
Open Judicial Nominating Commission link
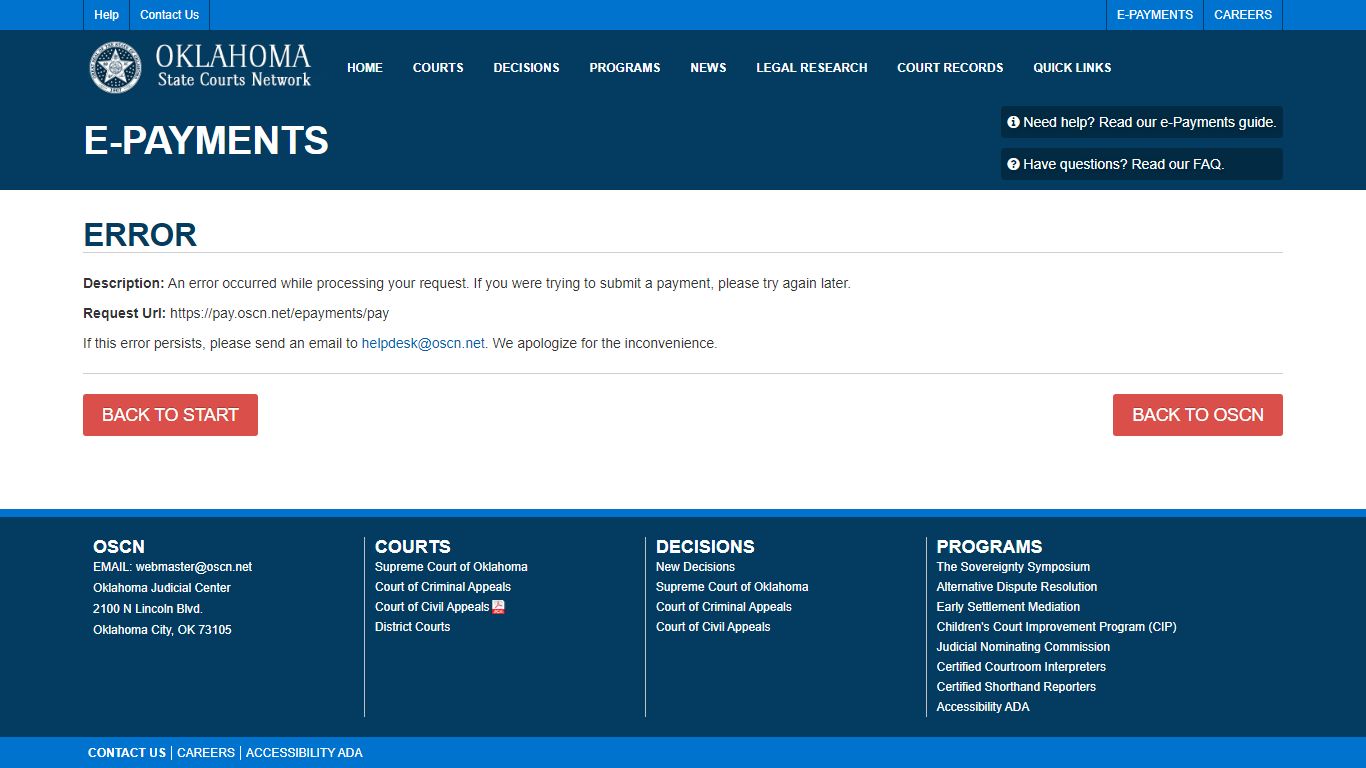pos(1023,647)
